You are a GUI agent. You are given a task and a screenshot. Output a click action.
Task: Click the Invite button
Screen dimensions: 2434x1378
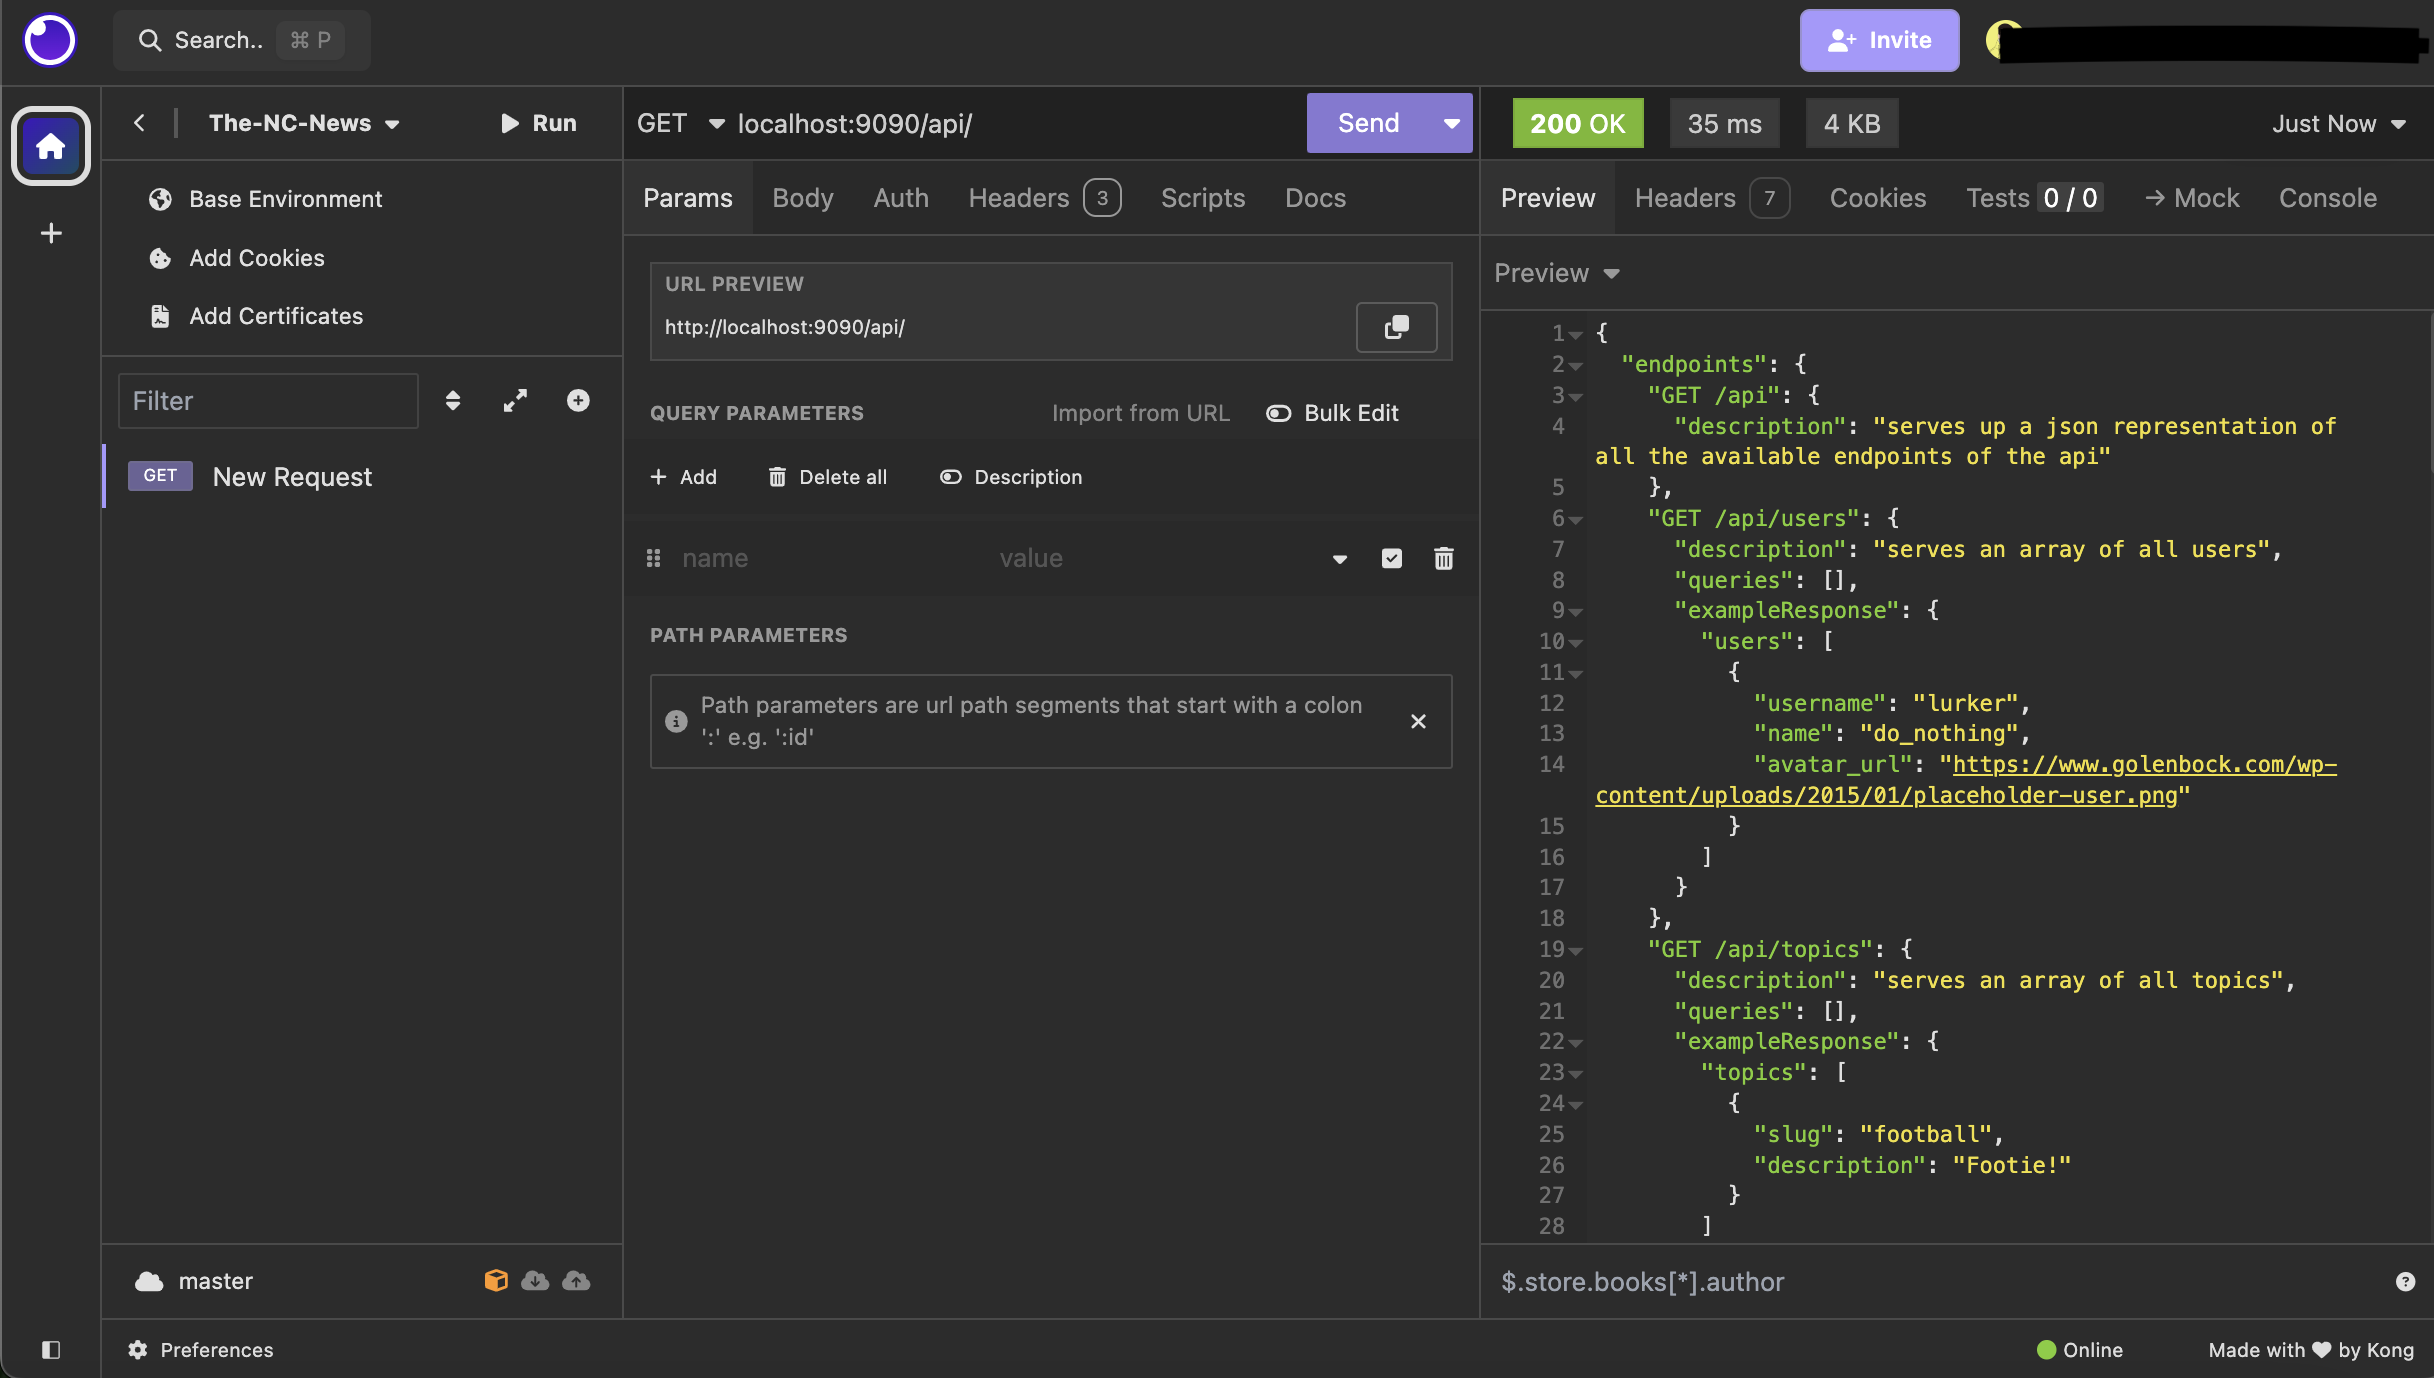(x=1879, y=40)
